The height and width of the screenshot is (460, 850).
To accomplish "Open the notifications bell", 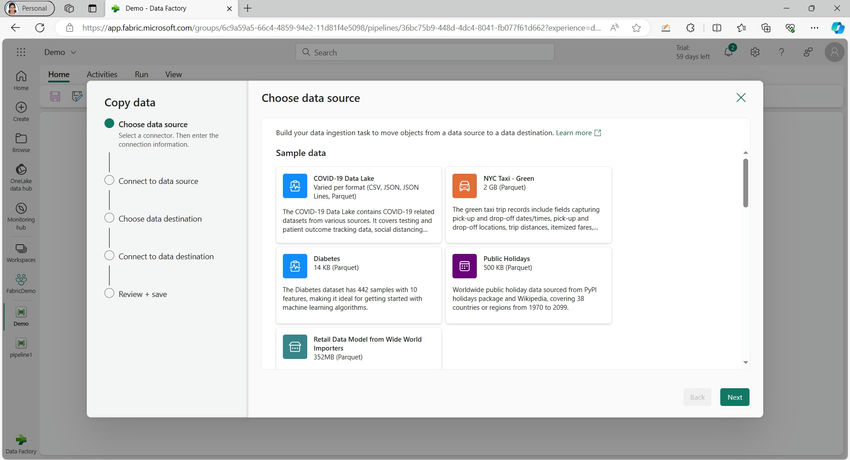I will [x=729, y=52].
